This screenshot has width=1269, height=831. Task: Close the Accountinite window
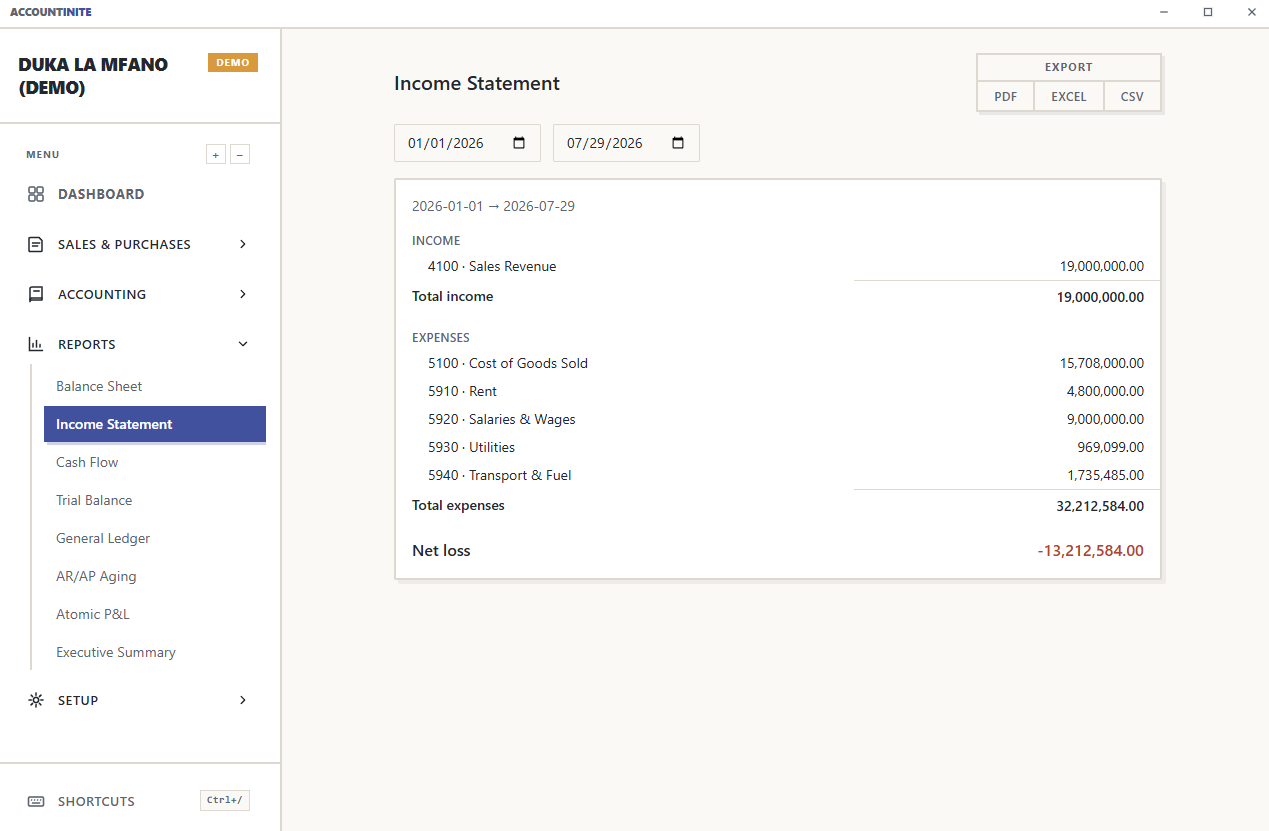coord(1251,12)
